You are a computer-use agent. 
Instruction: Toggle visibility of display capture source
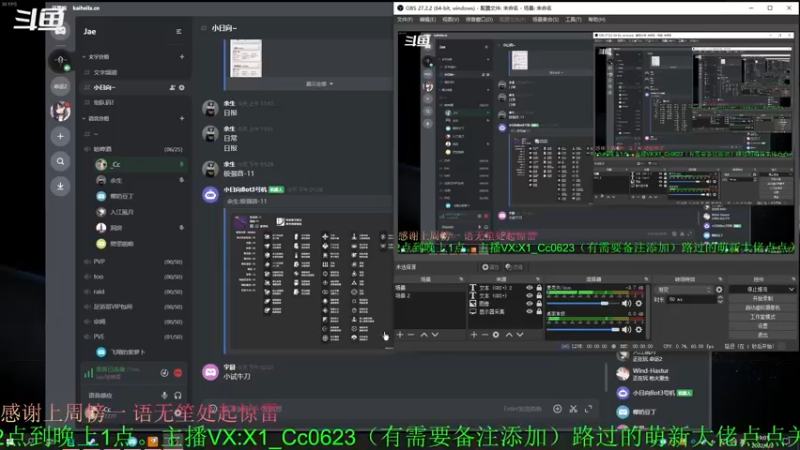530,311
